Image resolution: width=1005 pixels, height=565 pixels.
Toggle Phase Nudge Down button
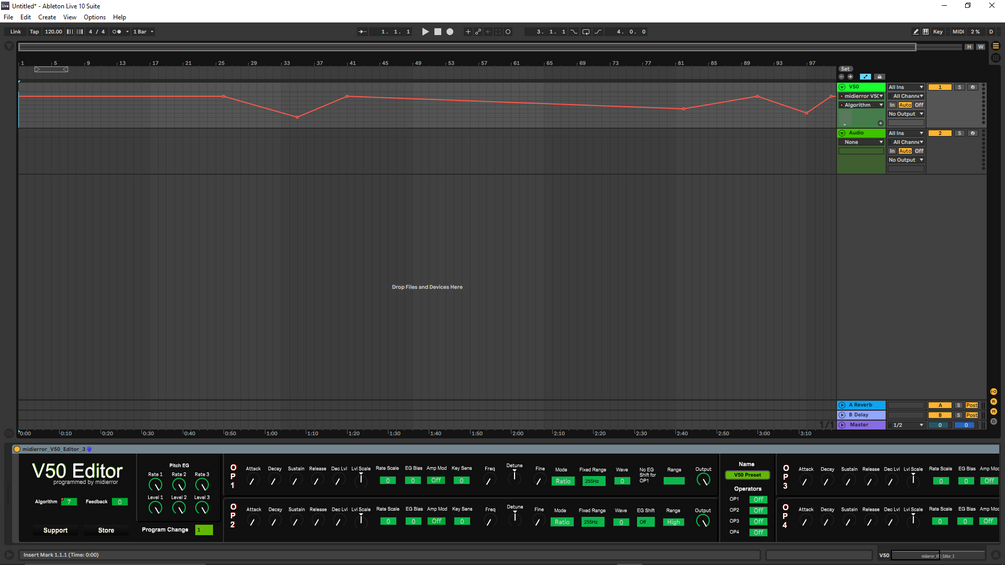click(70, 31)
